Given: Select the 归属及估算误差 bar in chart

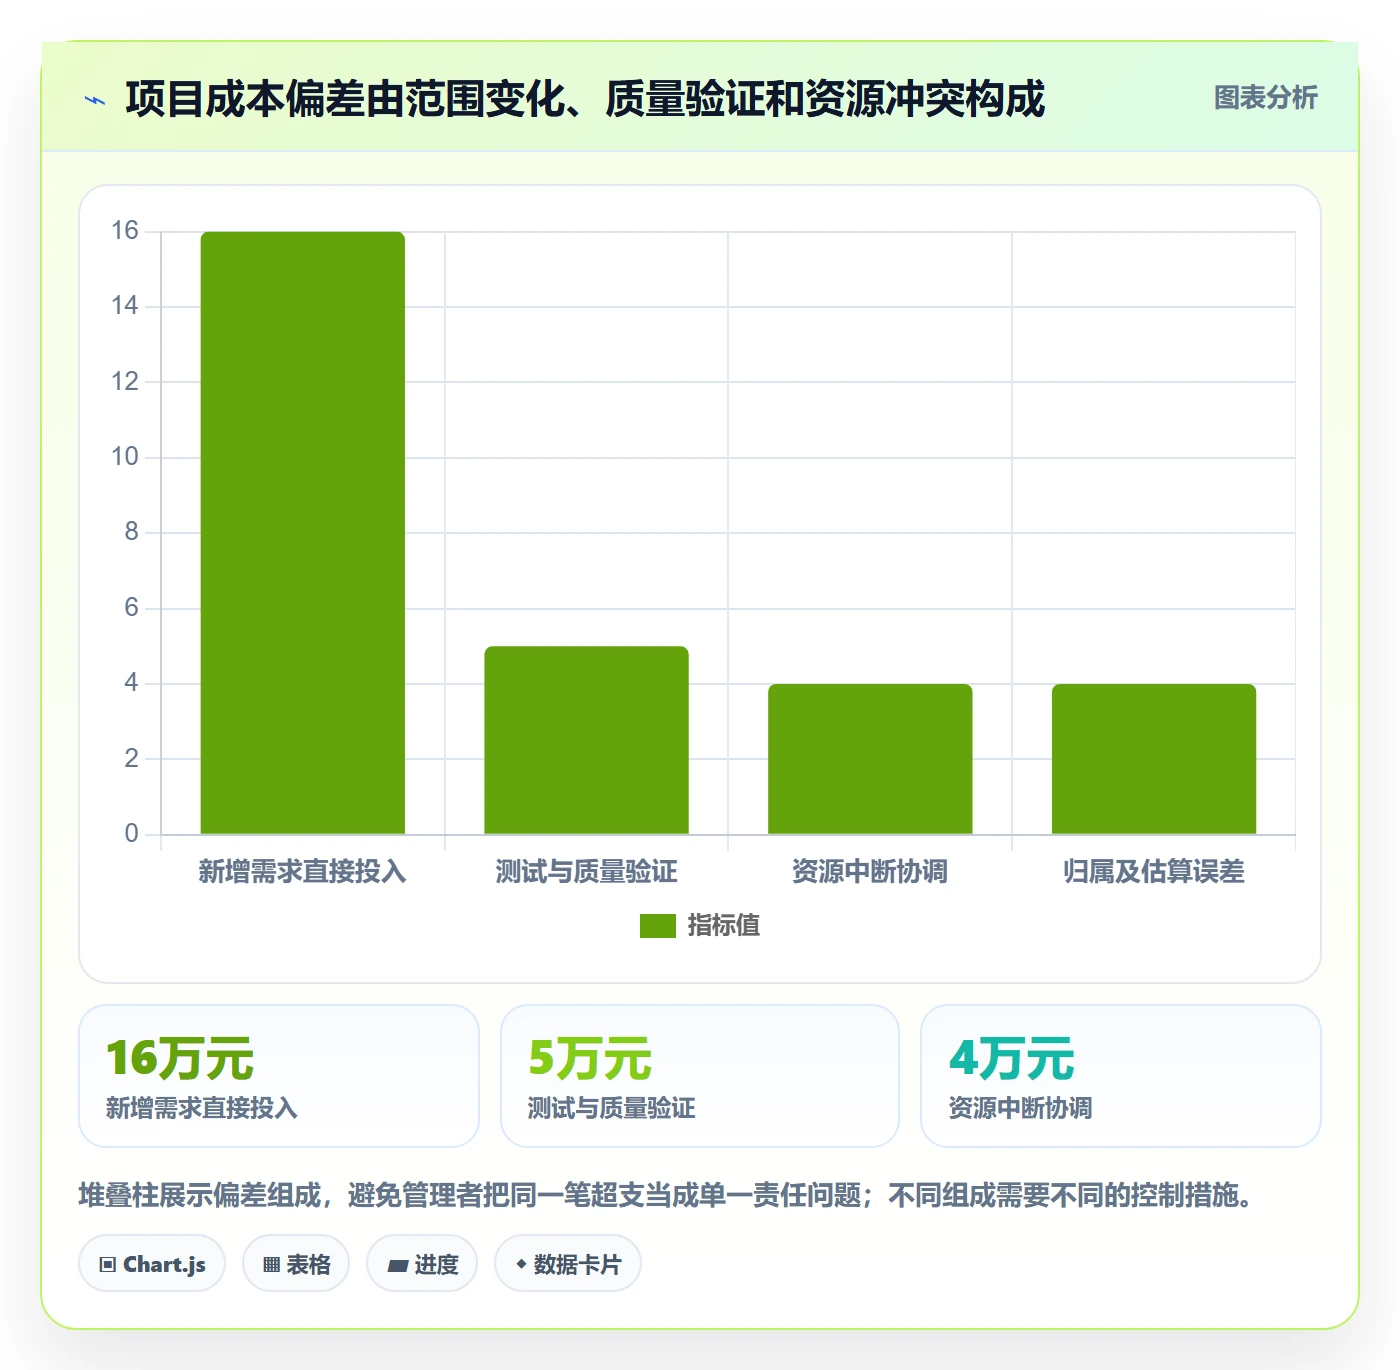Looking at the screenshot, I should click(1154, 759).
